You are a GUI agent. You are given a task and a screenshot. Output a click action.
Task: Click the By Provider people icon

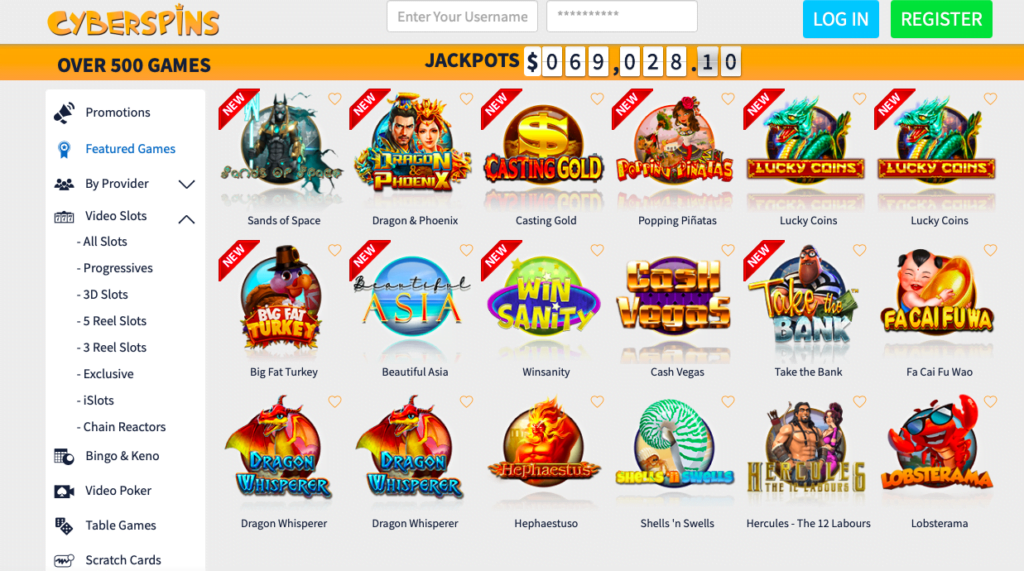point(64,184)
